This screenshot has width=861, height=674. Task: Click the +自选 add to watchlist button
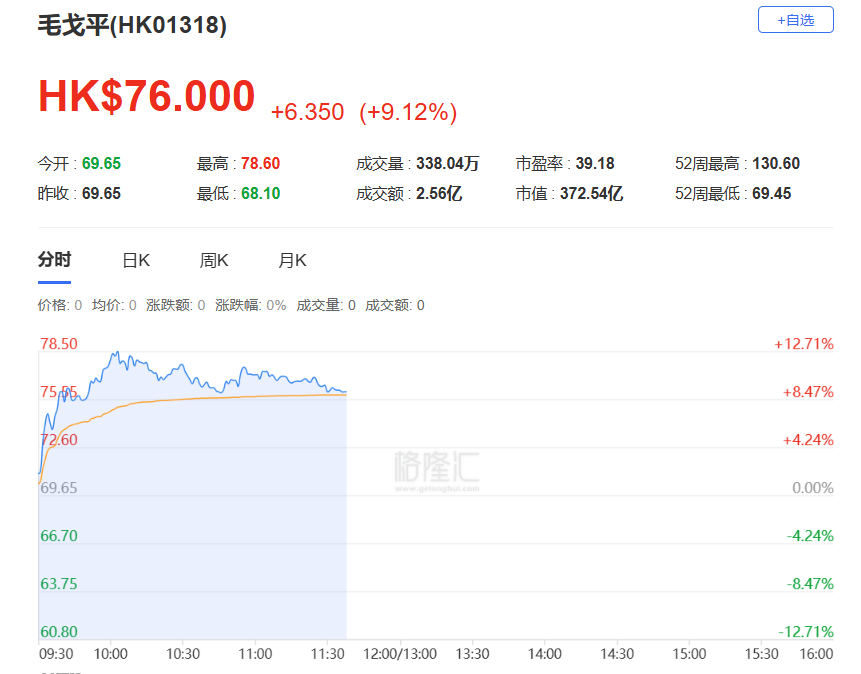click(795, 20)
